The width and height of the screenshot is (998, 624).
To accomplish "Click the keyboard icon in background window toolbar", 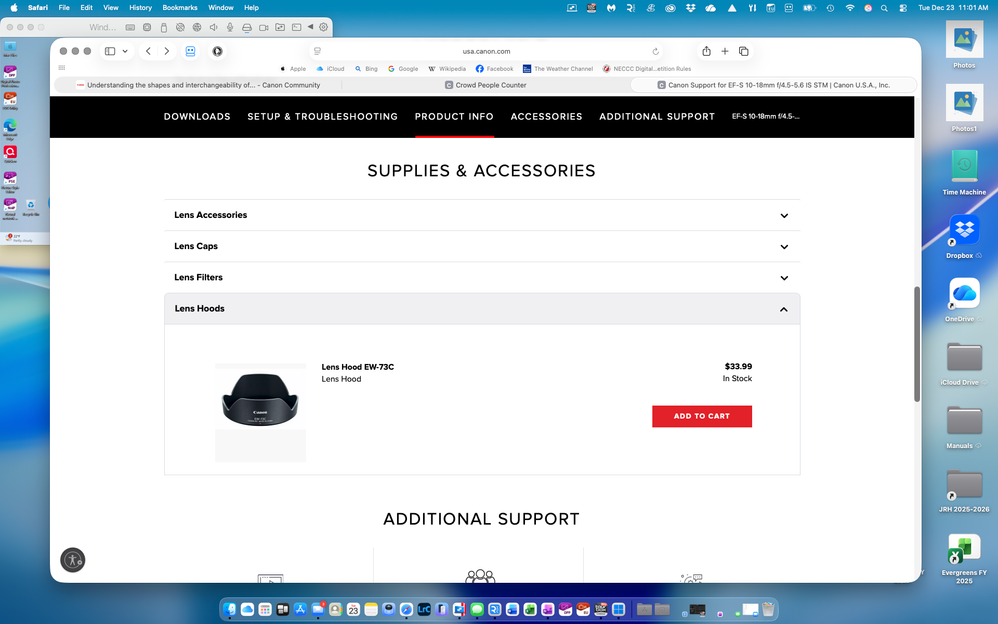I will pos(130,27).
